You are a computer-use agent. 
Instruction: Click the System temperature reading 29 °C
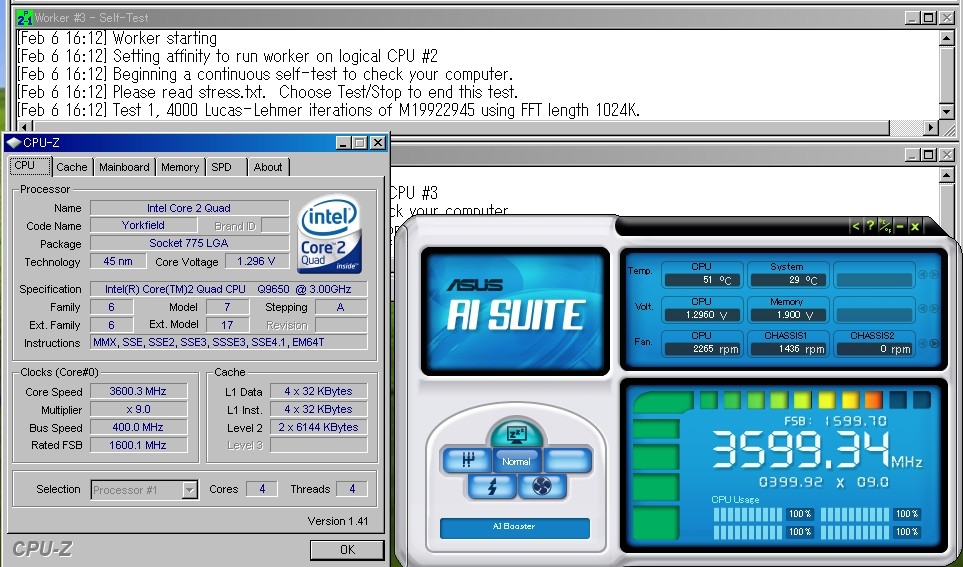click(789, 280)
